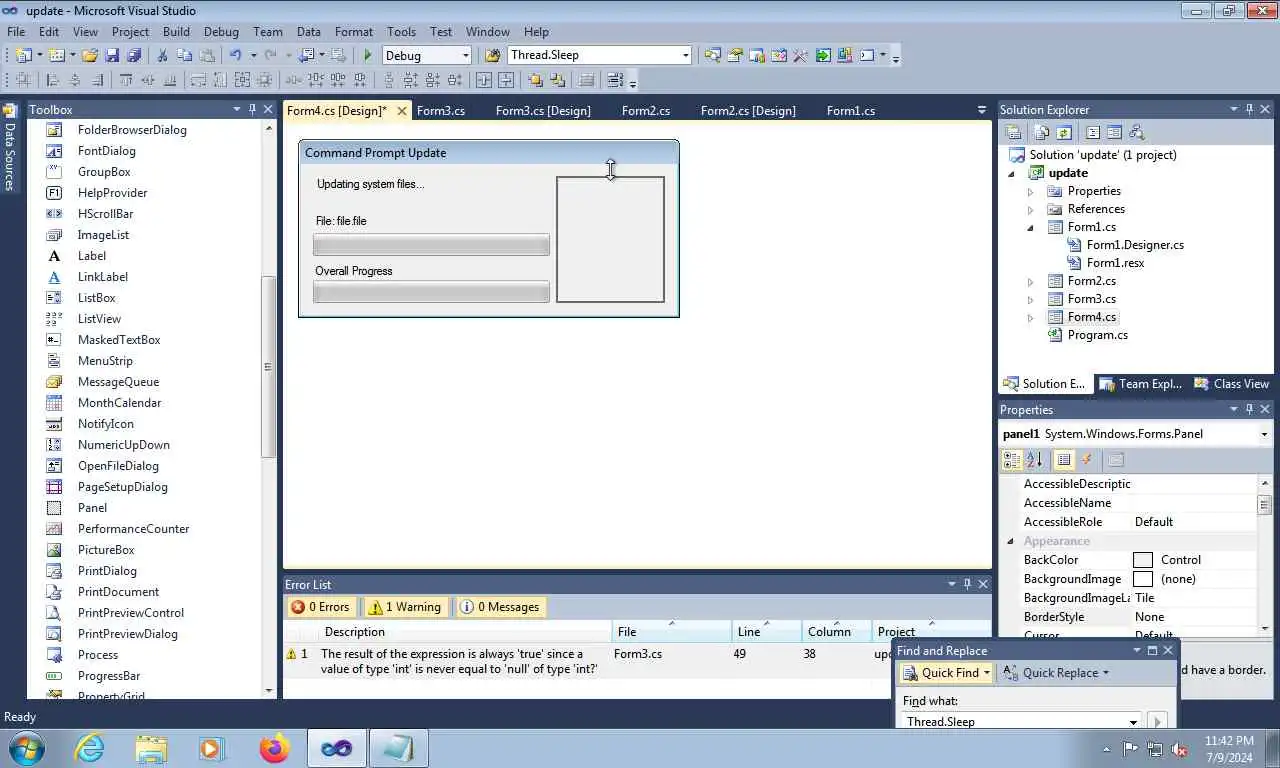Select the file progress bar under 'File: file.file'
Screen dimensions: 1280x768
point(431,245)
